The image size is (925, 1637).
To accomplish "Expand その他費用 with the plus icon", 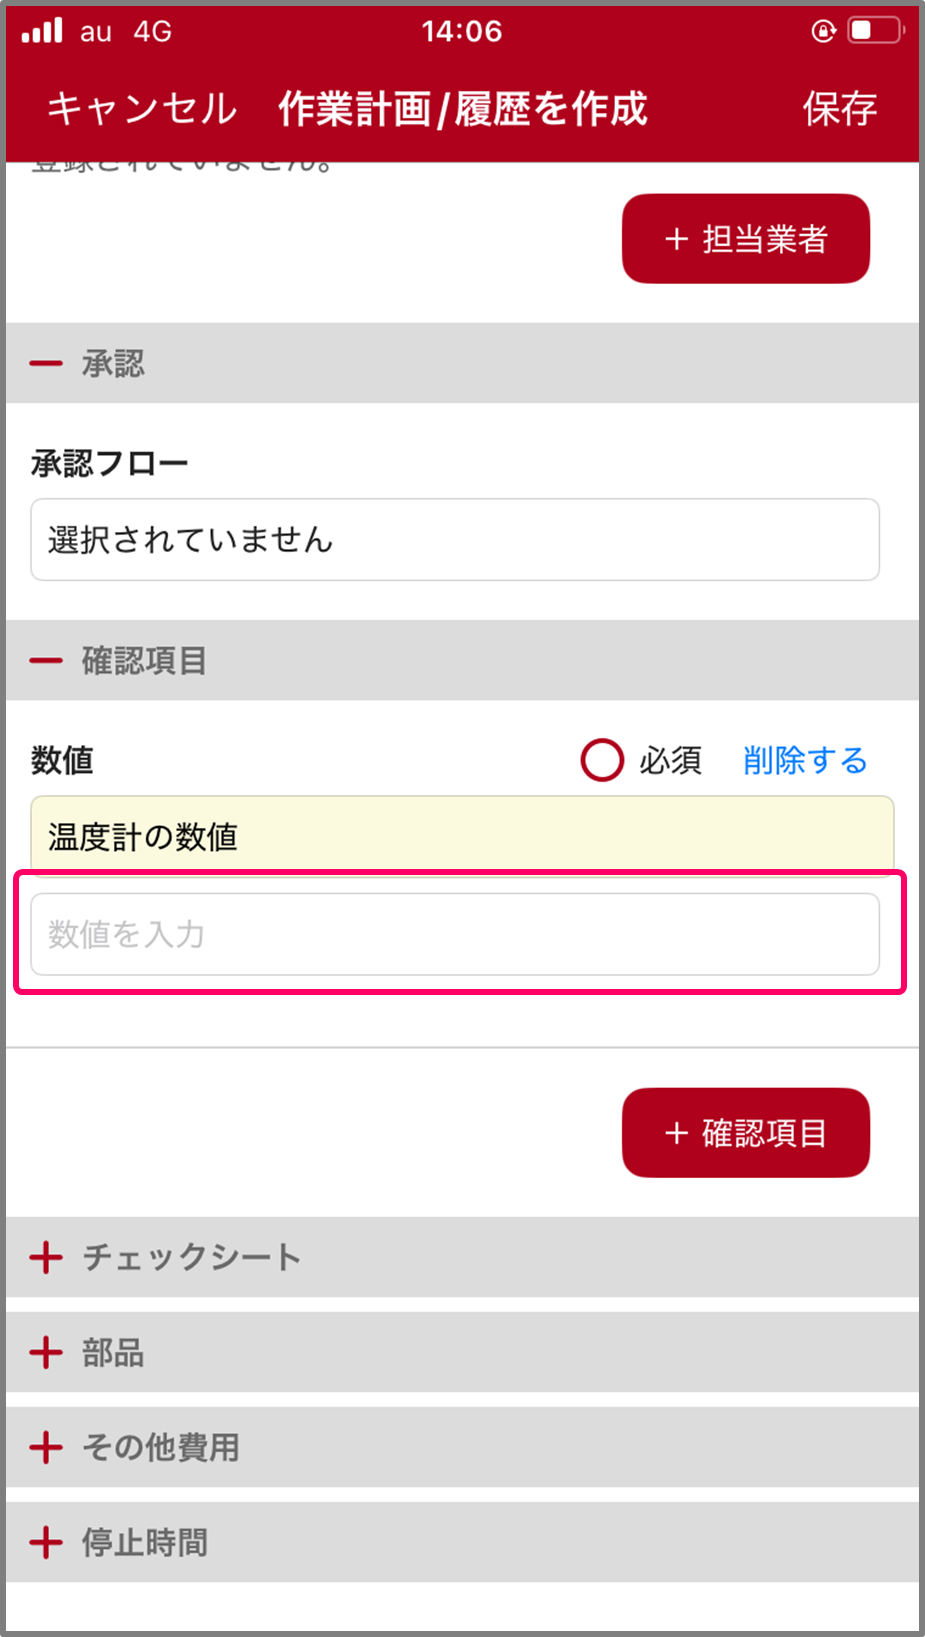I will (x=46, y=1447).
